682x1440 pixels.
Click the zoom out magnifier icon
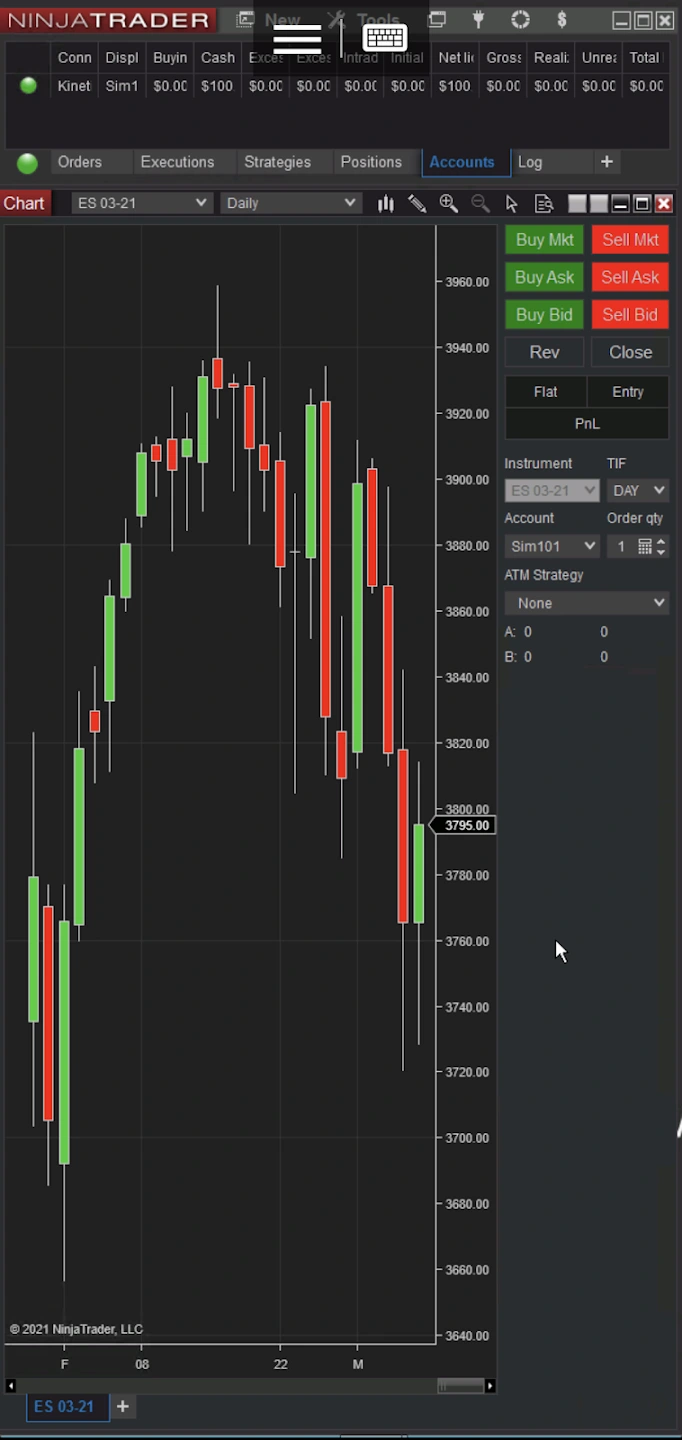coord(481,203)
